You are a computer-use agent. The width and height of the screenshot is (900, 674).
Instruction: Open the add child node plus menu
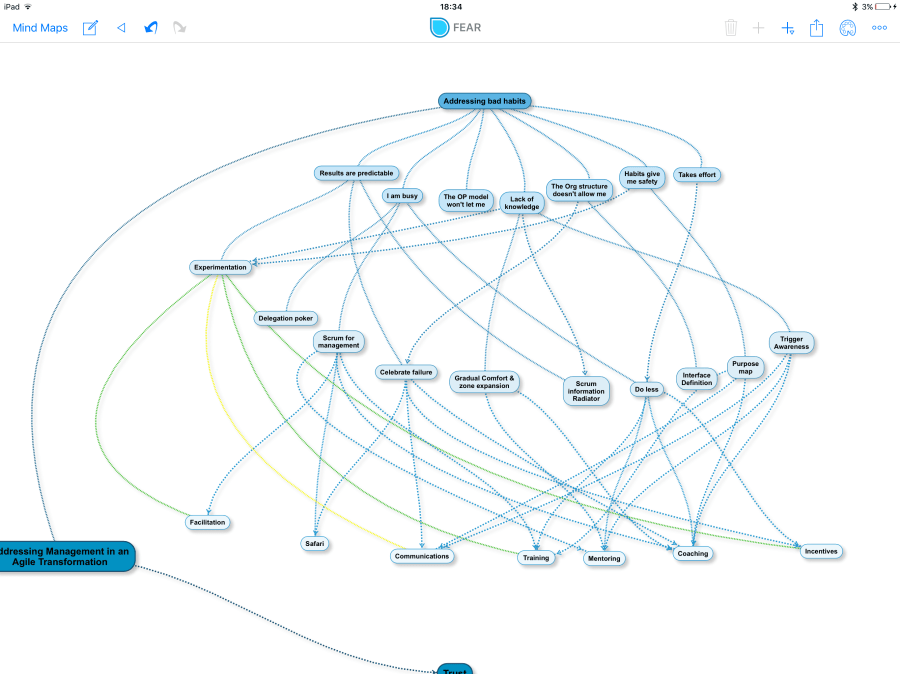click(788, 28)
